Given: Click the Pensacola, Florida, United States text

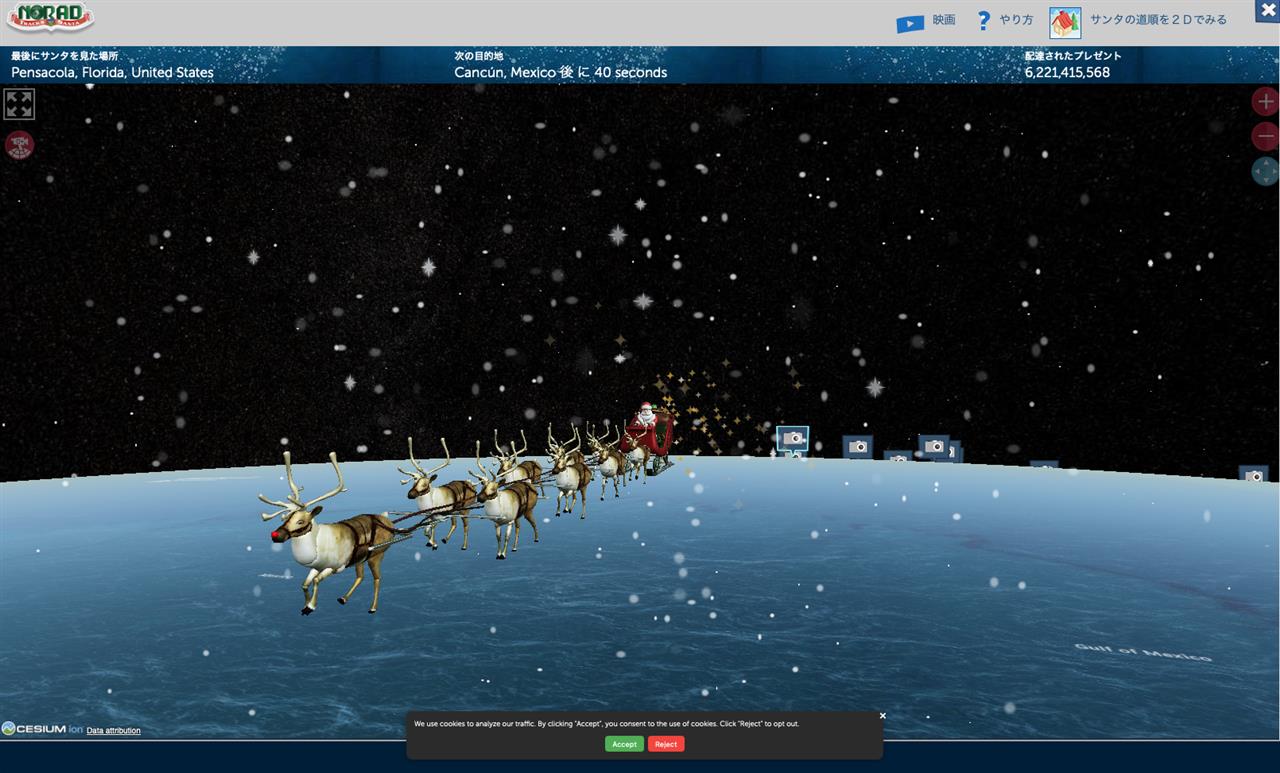Looking at the screenshot, I should [112, 72].
